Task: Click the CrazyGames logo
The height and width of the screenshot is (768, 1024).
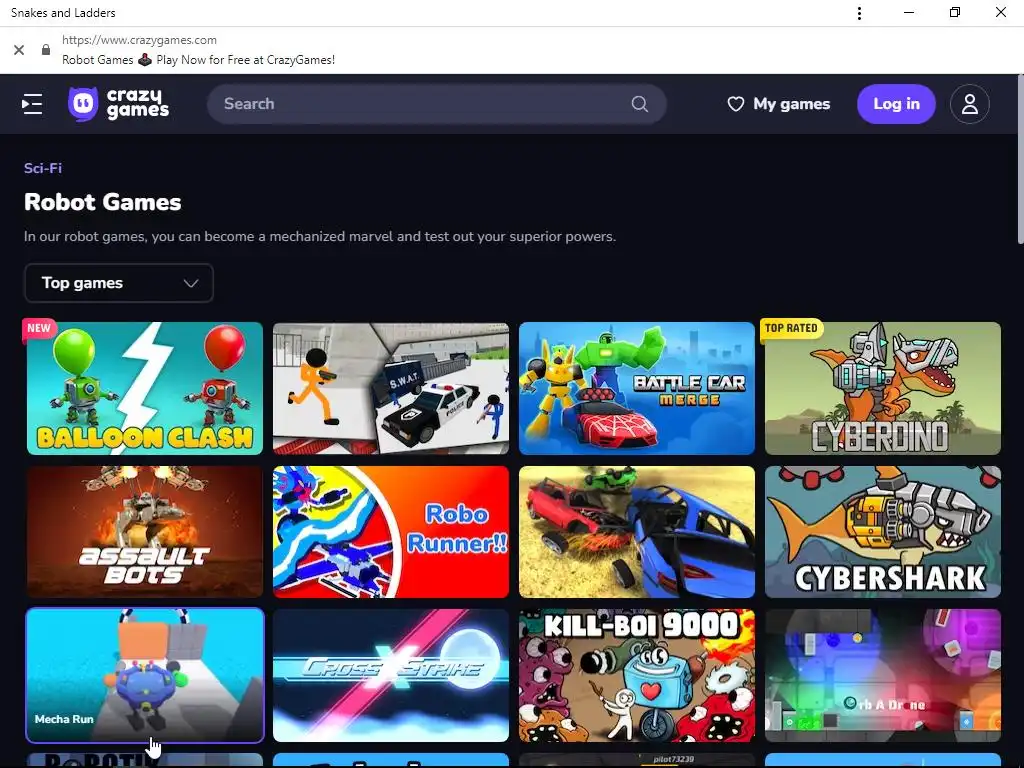Action: pyautogui.click(x=119, y=104)
